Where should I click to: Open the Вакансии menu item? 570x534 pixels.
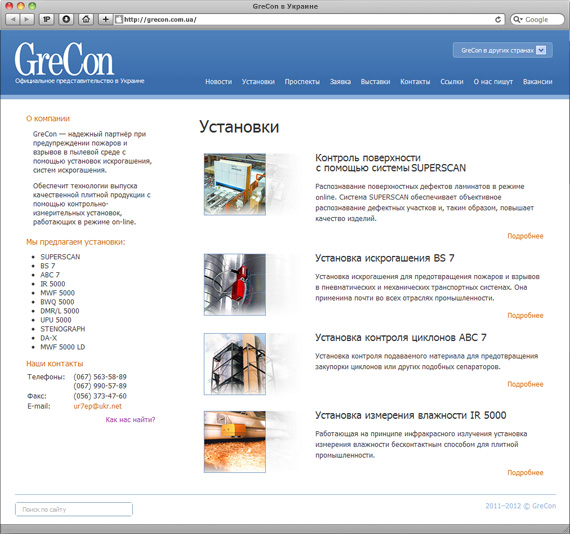pos(538,82)
